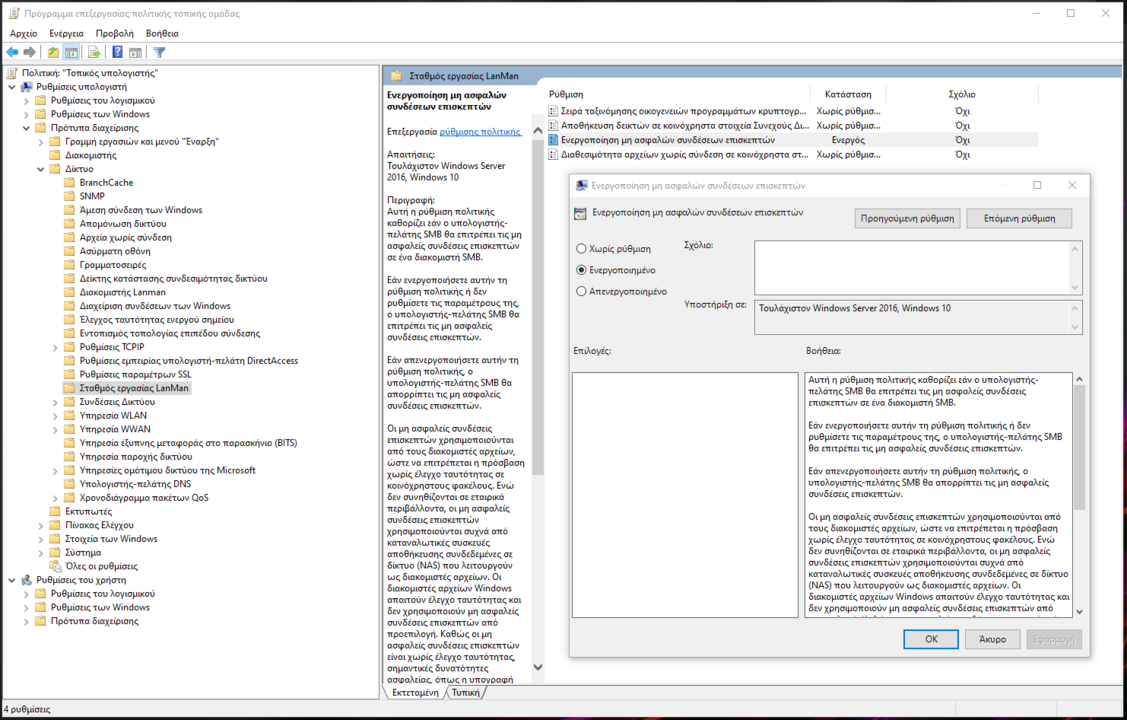The height and width of the screenshot is (720, 1127).
Task: Open the Ενέργεια menu
Action: [x=66, y=33]
